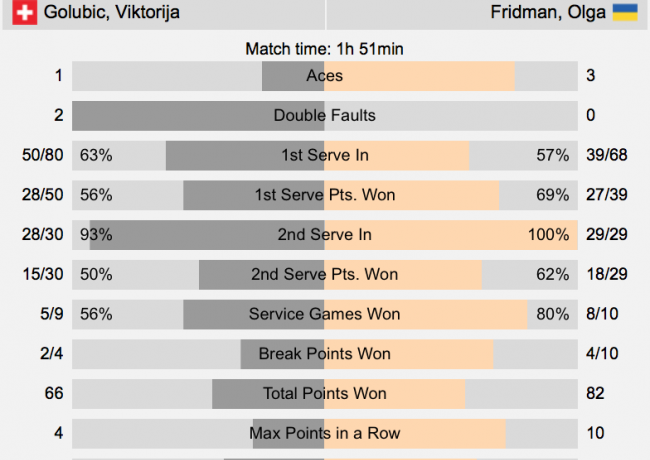Click Fridman's 82 total points value

click(595, 393)
